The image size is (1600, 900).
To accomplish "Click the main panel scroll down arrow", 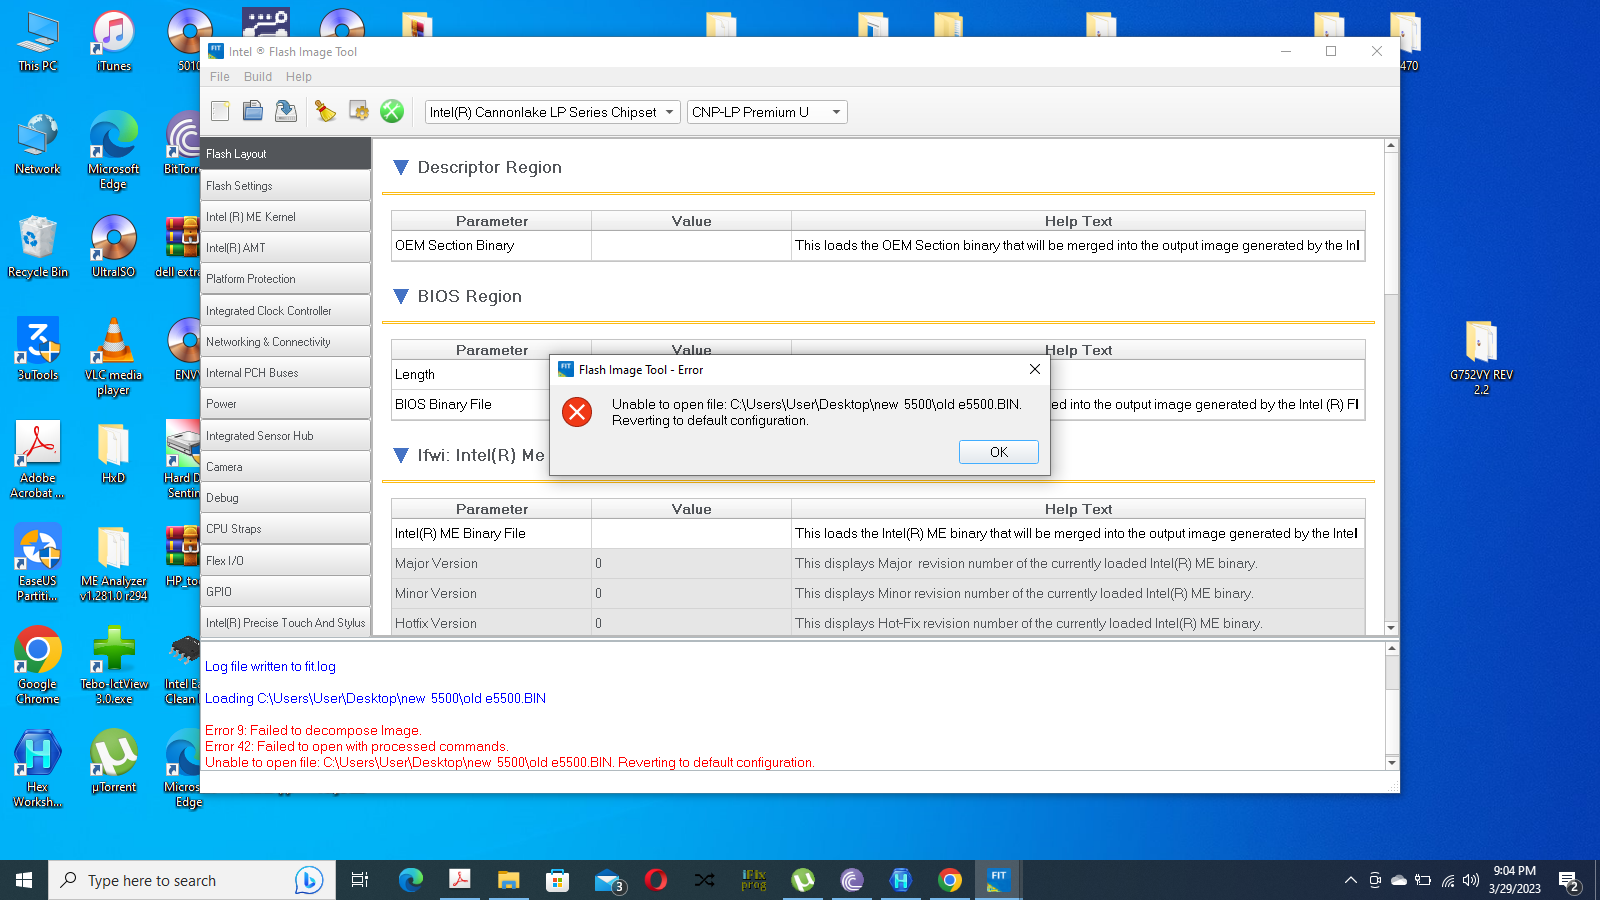I will 1390,628.
